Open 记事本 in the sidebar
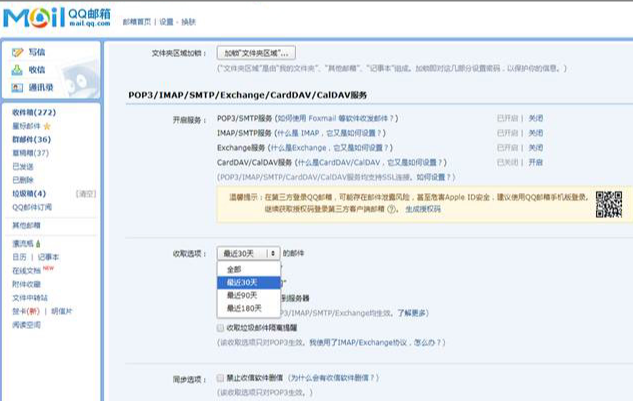Image resolution: width=633 pixels, height=401 pixels. coord(48,257)
